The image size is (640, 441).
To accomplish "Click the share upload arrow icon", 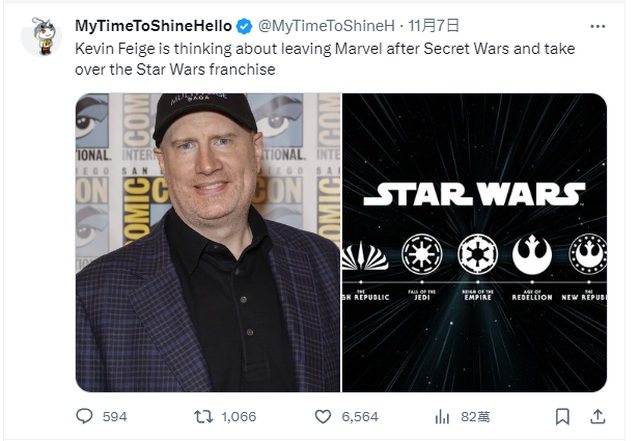I will [598, 416].
